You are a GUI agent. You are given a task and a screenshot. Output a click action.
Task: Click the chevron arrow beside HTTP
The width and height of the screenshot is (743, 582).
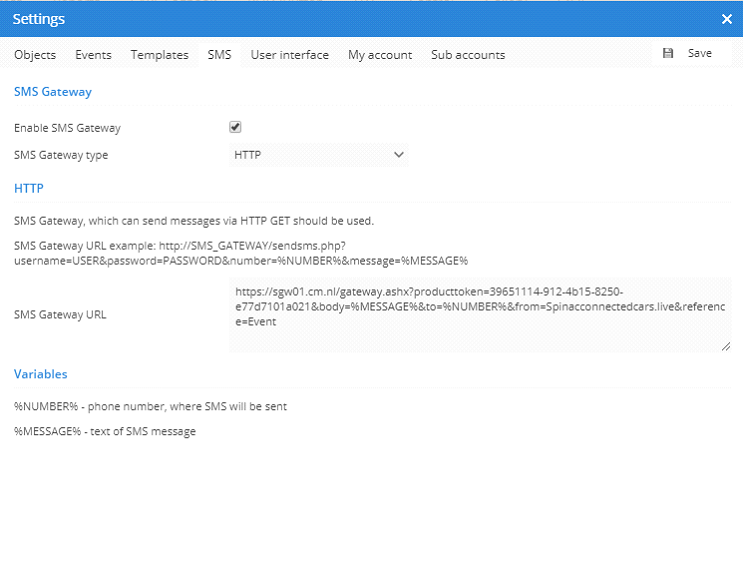(x=398, y=155)
